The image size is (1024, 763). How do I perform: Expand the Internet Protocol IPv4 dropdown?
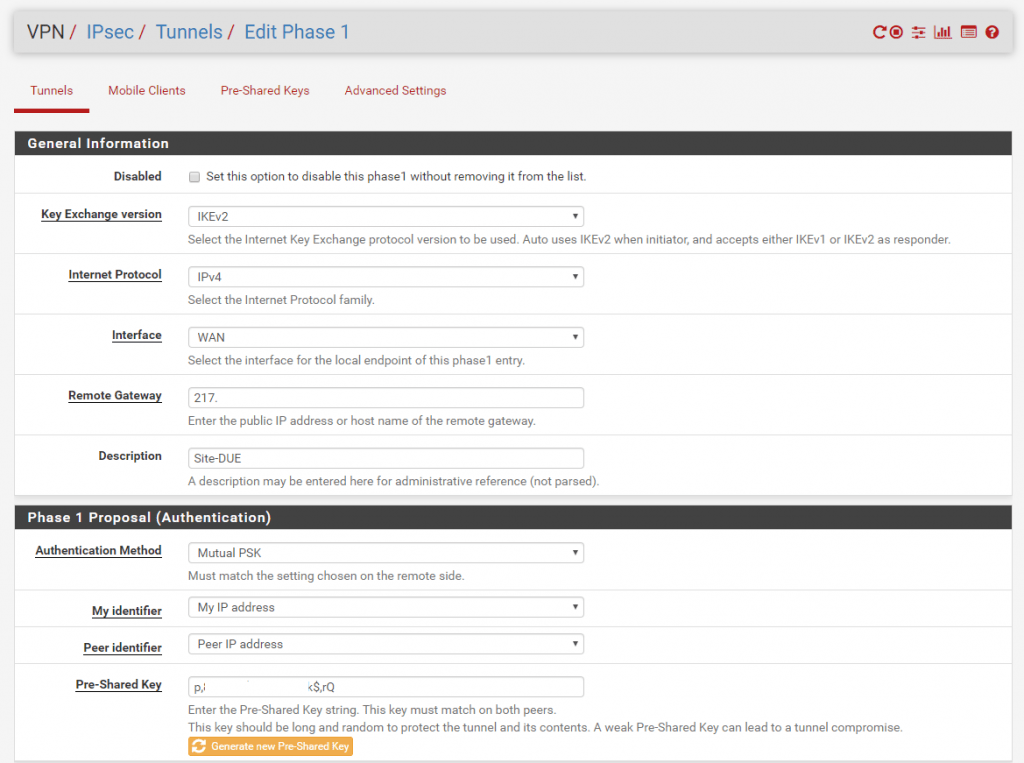tap(385, 277)
